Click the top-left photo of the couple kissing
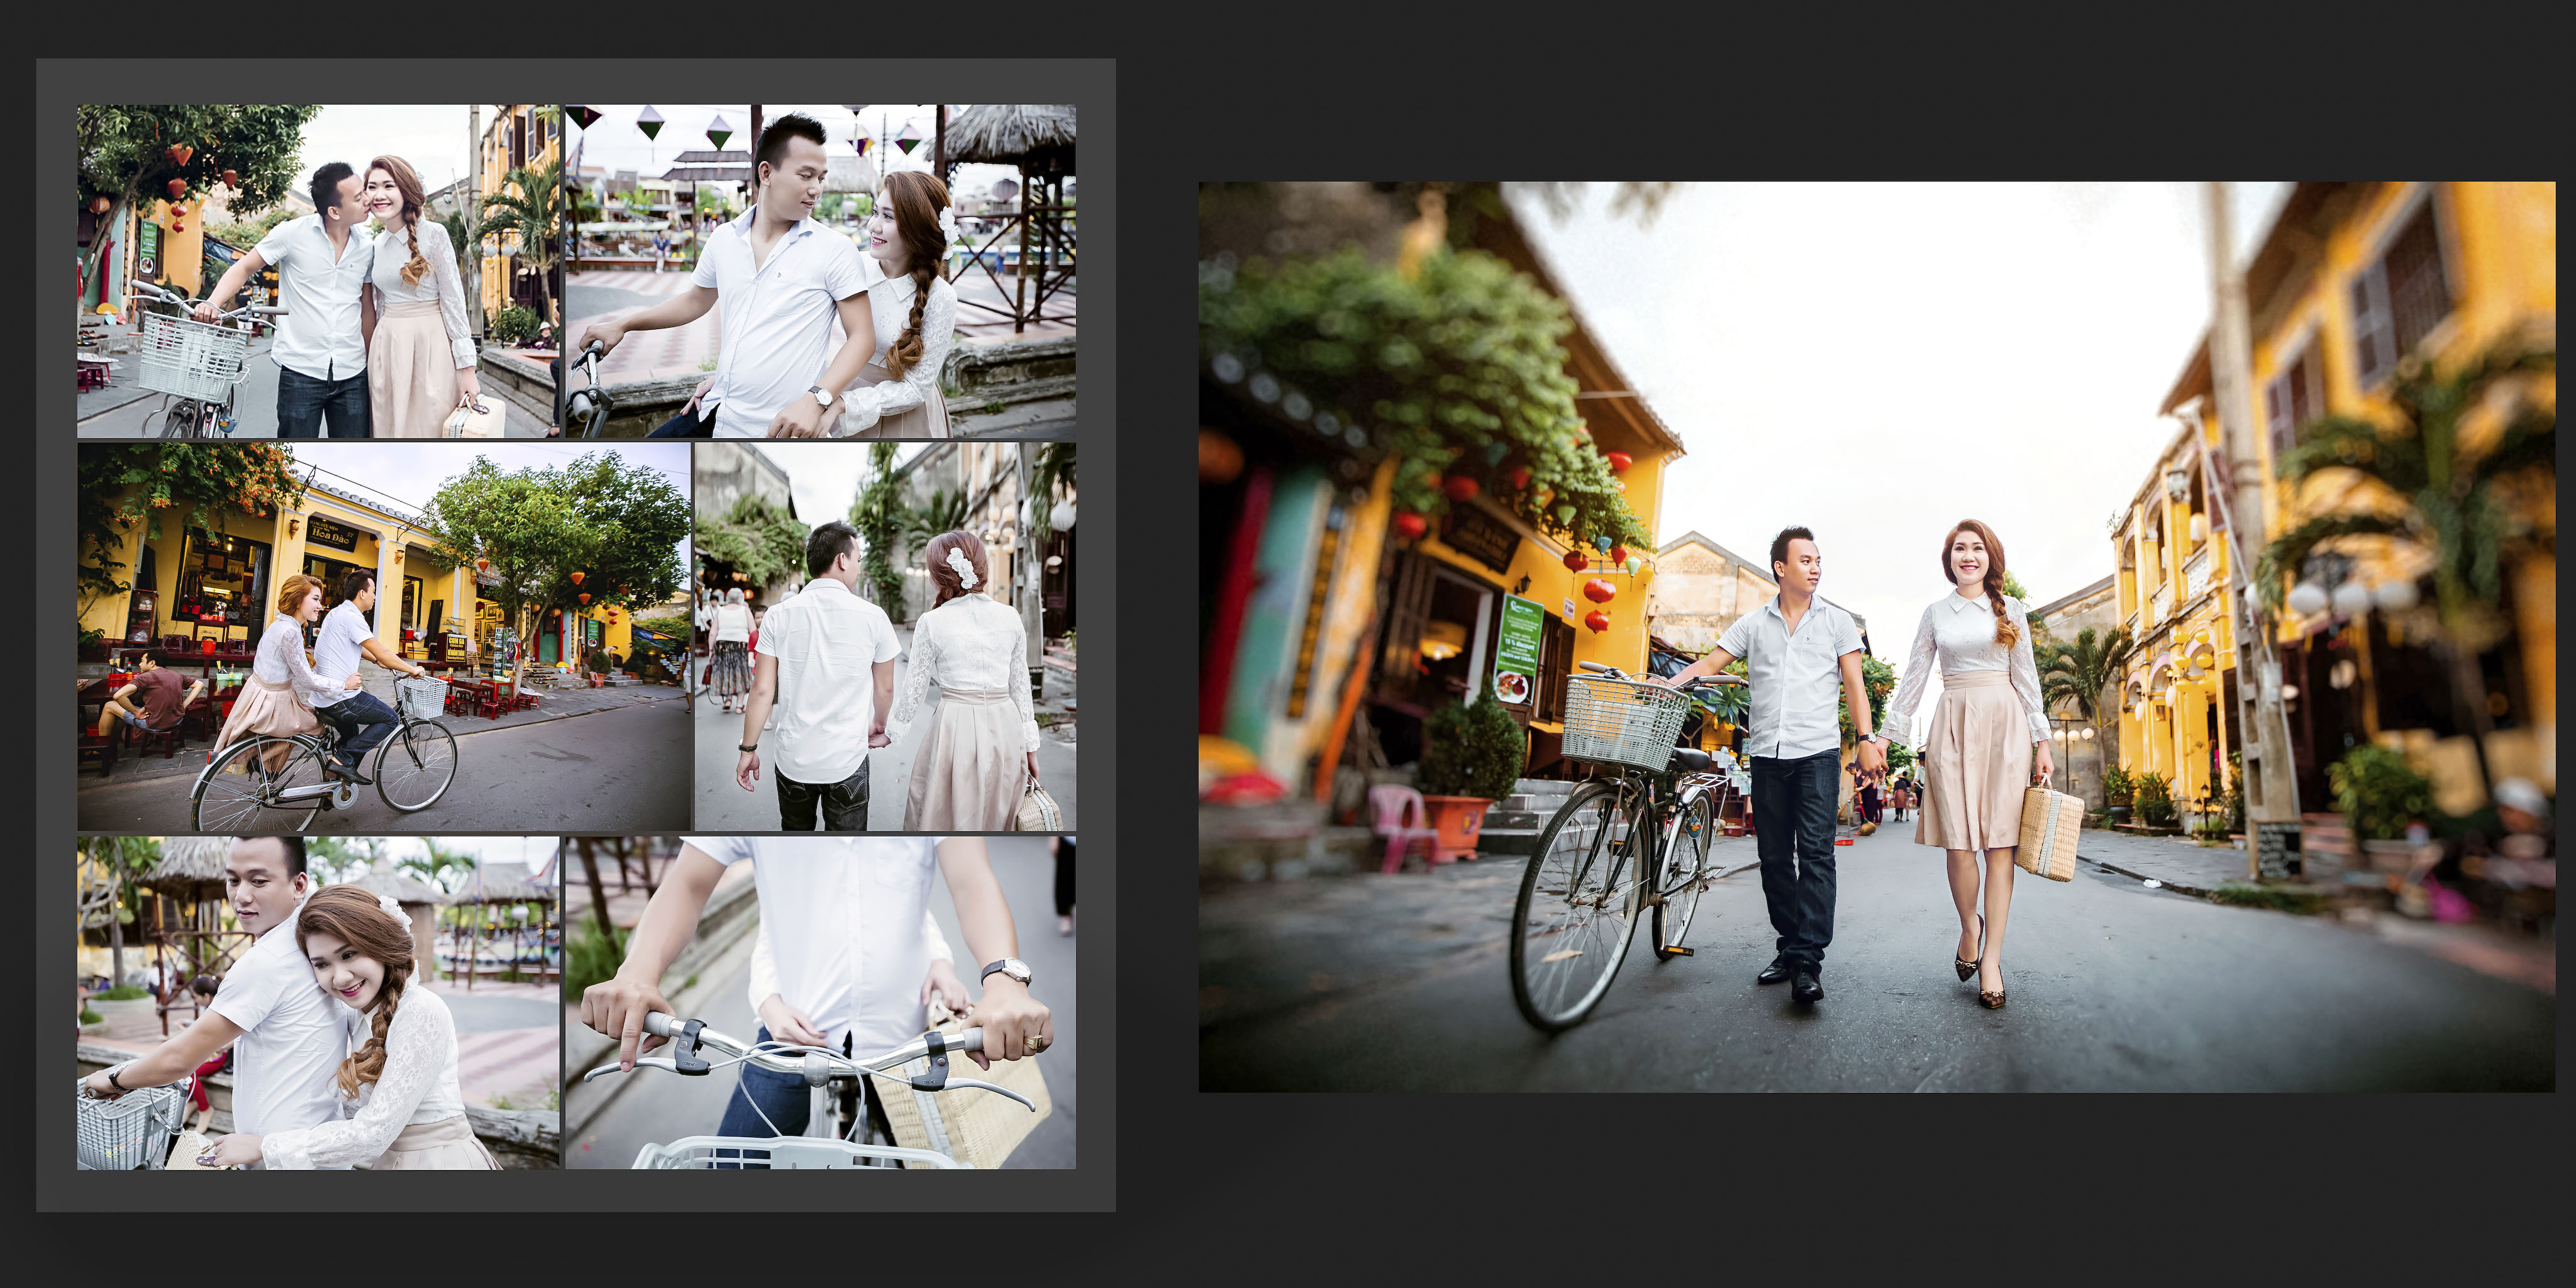This screenshot has width=2576, height=1288. (318, 271)
